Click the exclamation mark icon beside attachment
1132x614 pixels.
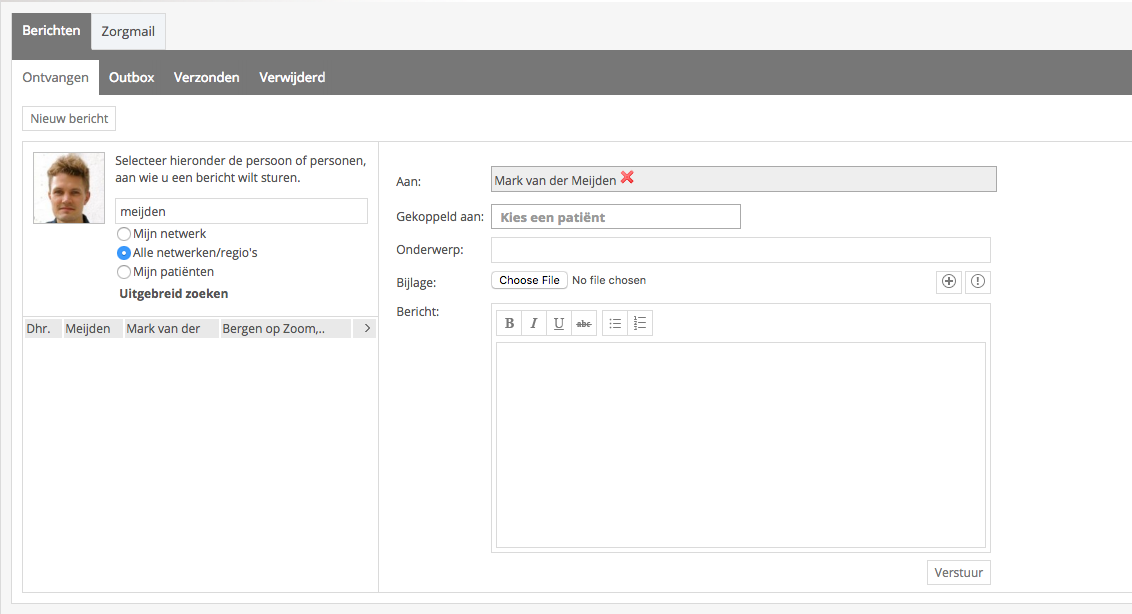[x=977, y=281]
